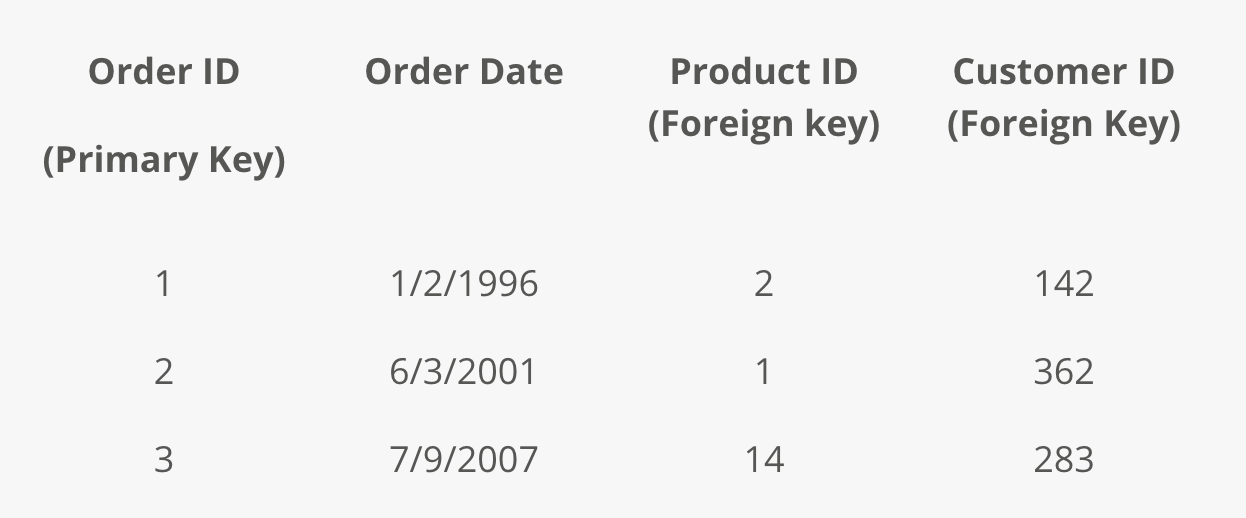
Task: Click the Foreign Key label under Customer ID
Action: [x=1064, y=125]
